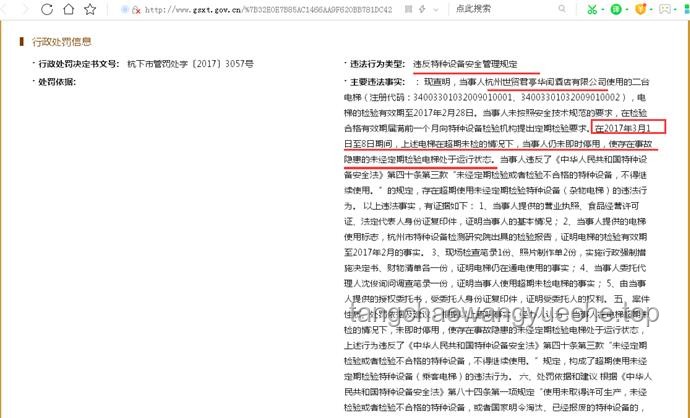Go forward to the next page

[25, 9]
